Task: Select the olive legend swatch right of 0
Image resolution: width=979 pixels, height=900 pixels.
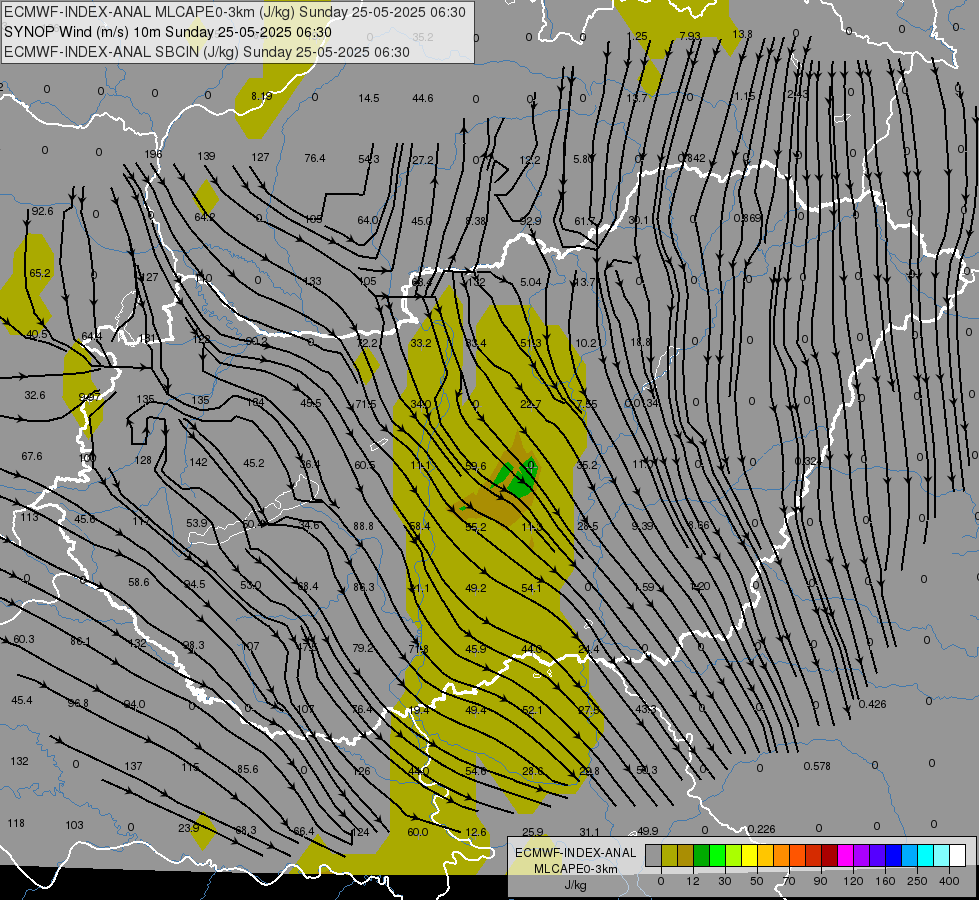Action: 669,855
